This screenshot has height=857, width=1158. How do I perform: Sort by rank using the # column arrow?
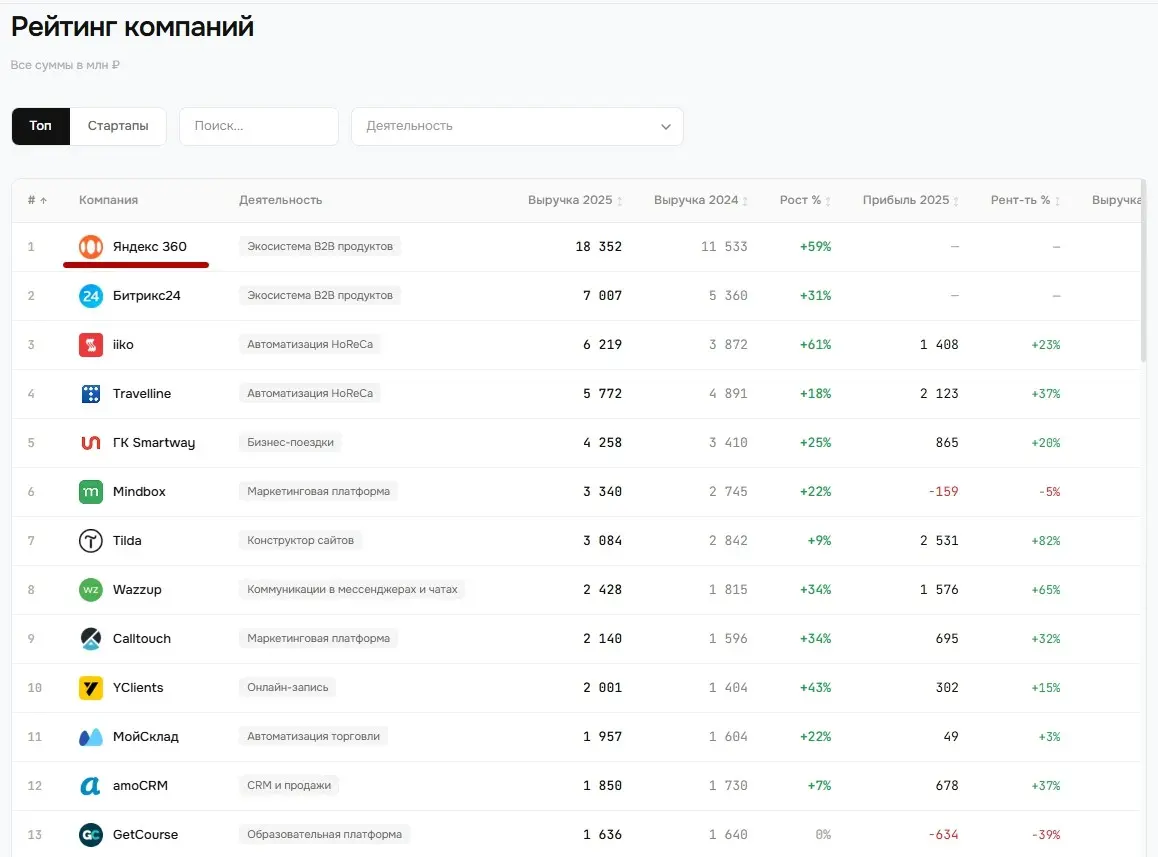(44, 200)
